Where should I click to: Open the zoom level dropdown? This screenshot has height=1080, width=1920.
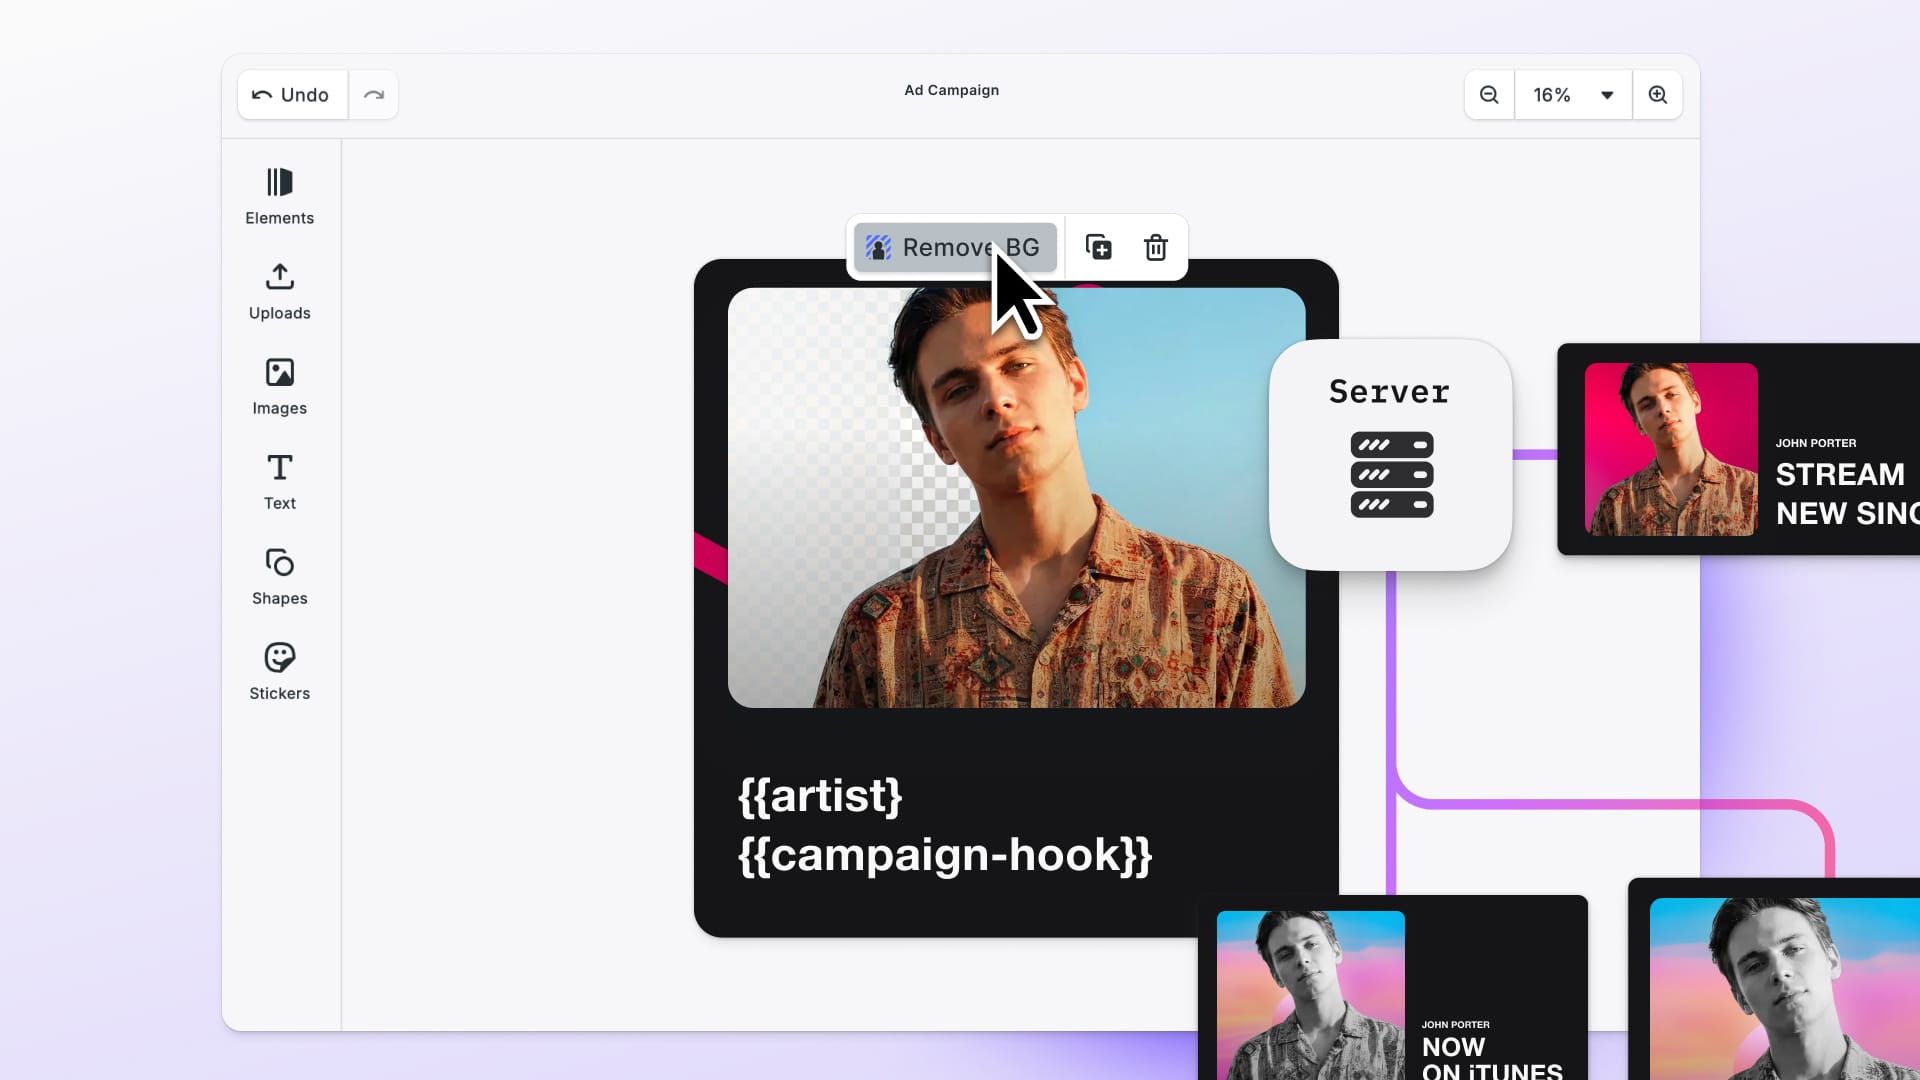tap(1607, 94)
